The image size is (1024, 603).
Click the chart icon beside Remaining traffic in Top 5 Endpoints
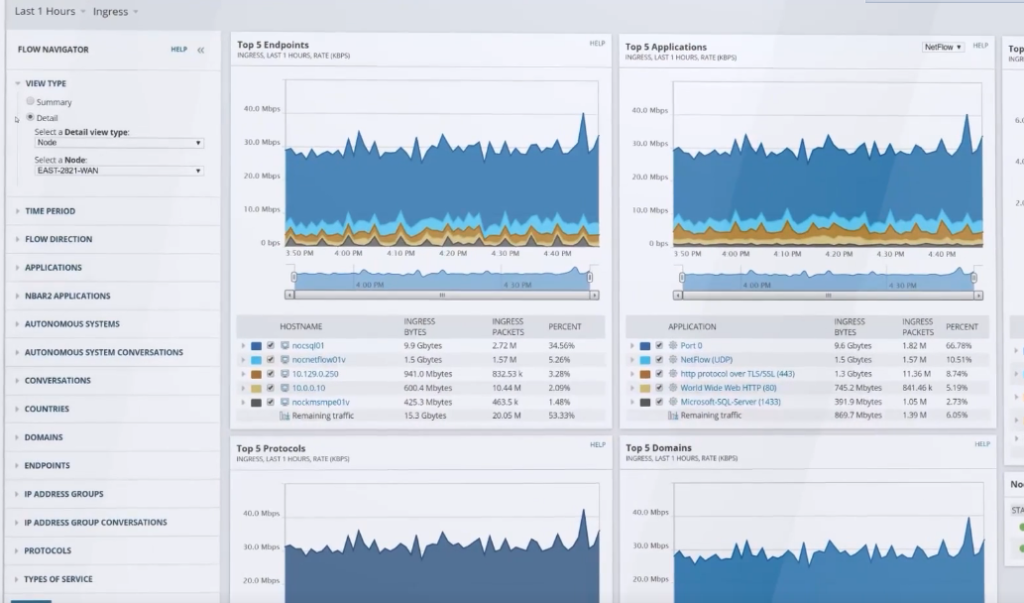[x=283, y=415]
